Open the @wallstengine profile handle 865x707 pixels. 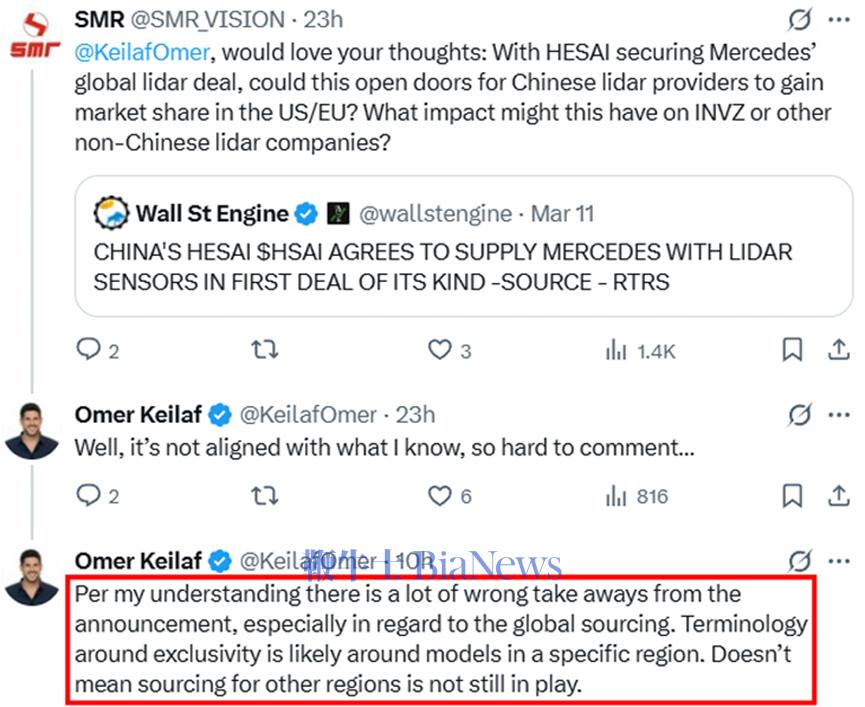(436, 213)
